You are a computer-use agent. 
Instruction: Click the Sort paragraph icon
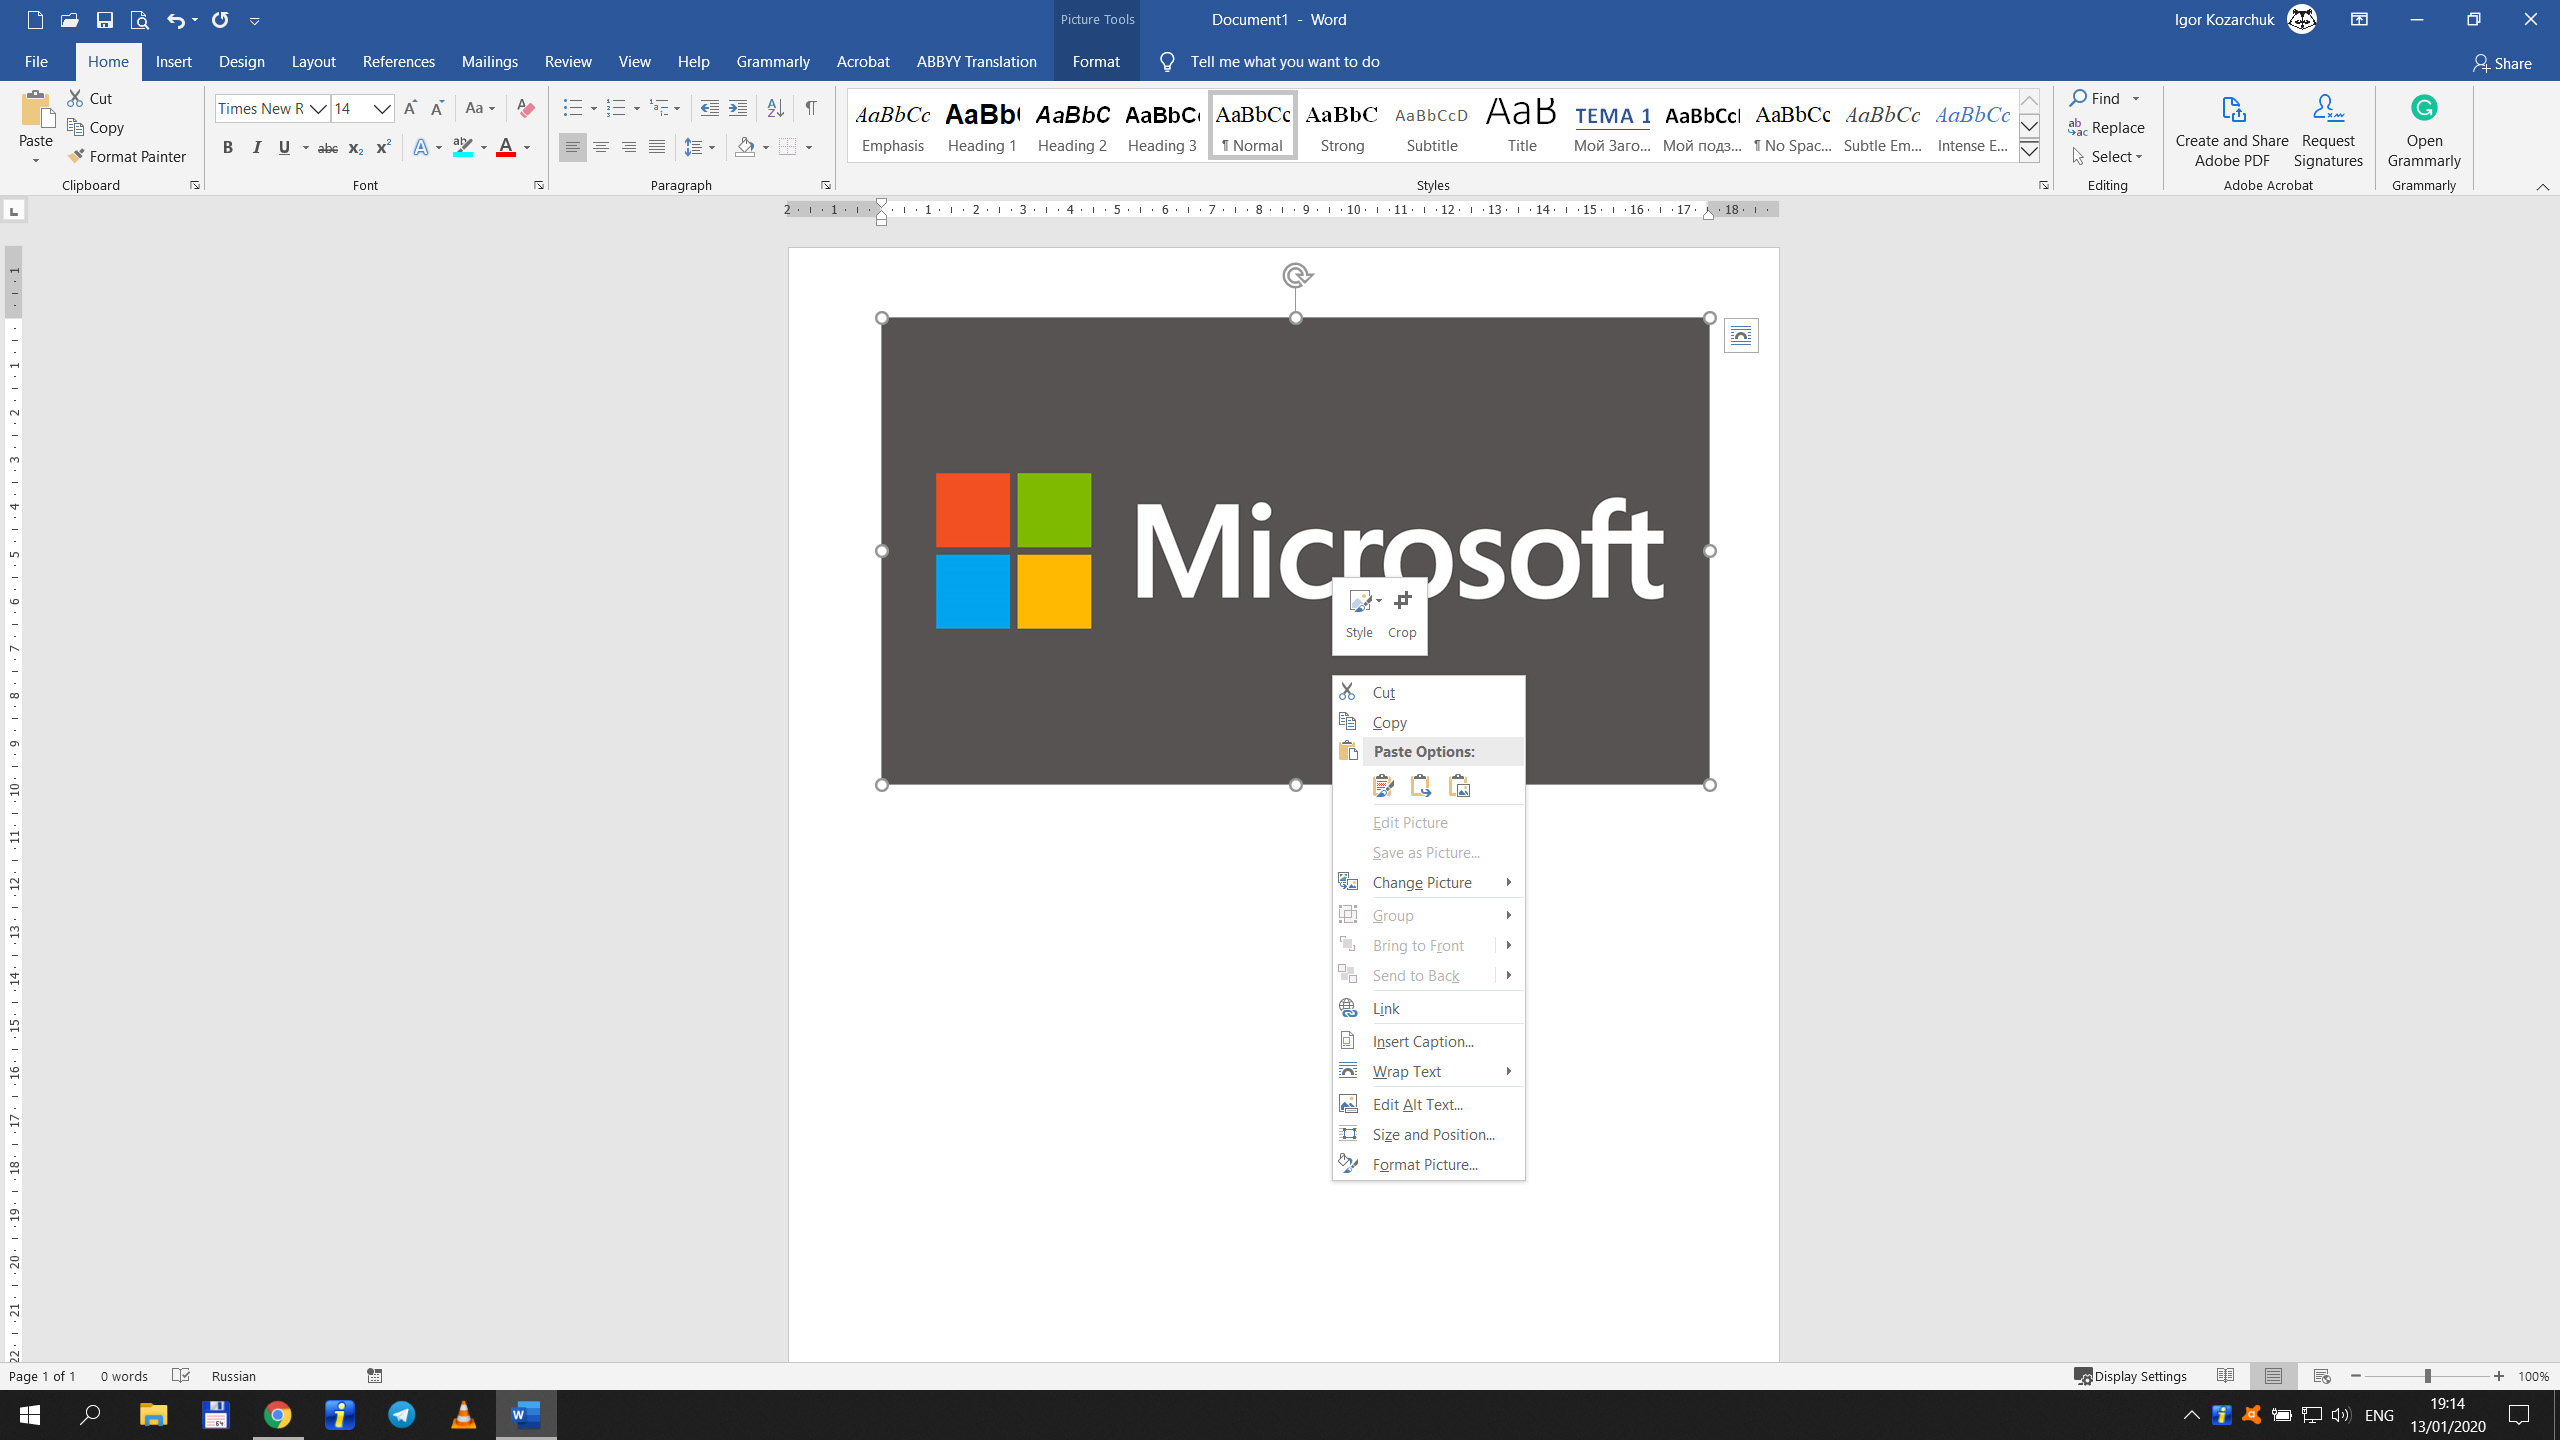775,108
